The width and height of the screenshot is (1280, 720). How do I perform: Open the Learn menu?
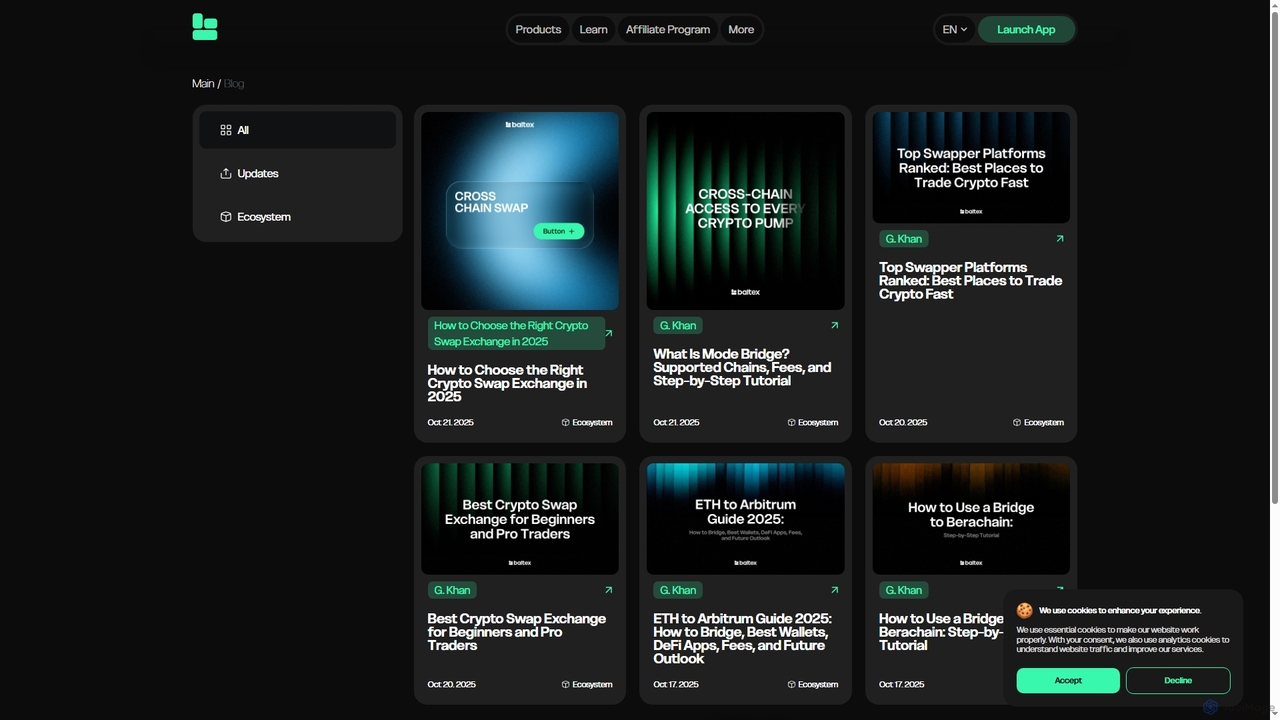tap(593, 30)
